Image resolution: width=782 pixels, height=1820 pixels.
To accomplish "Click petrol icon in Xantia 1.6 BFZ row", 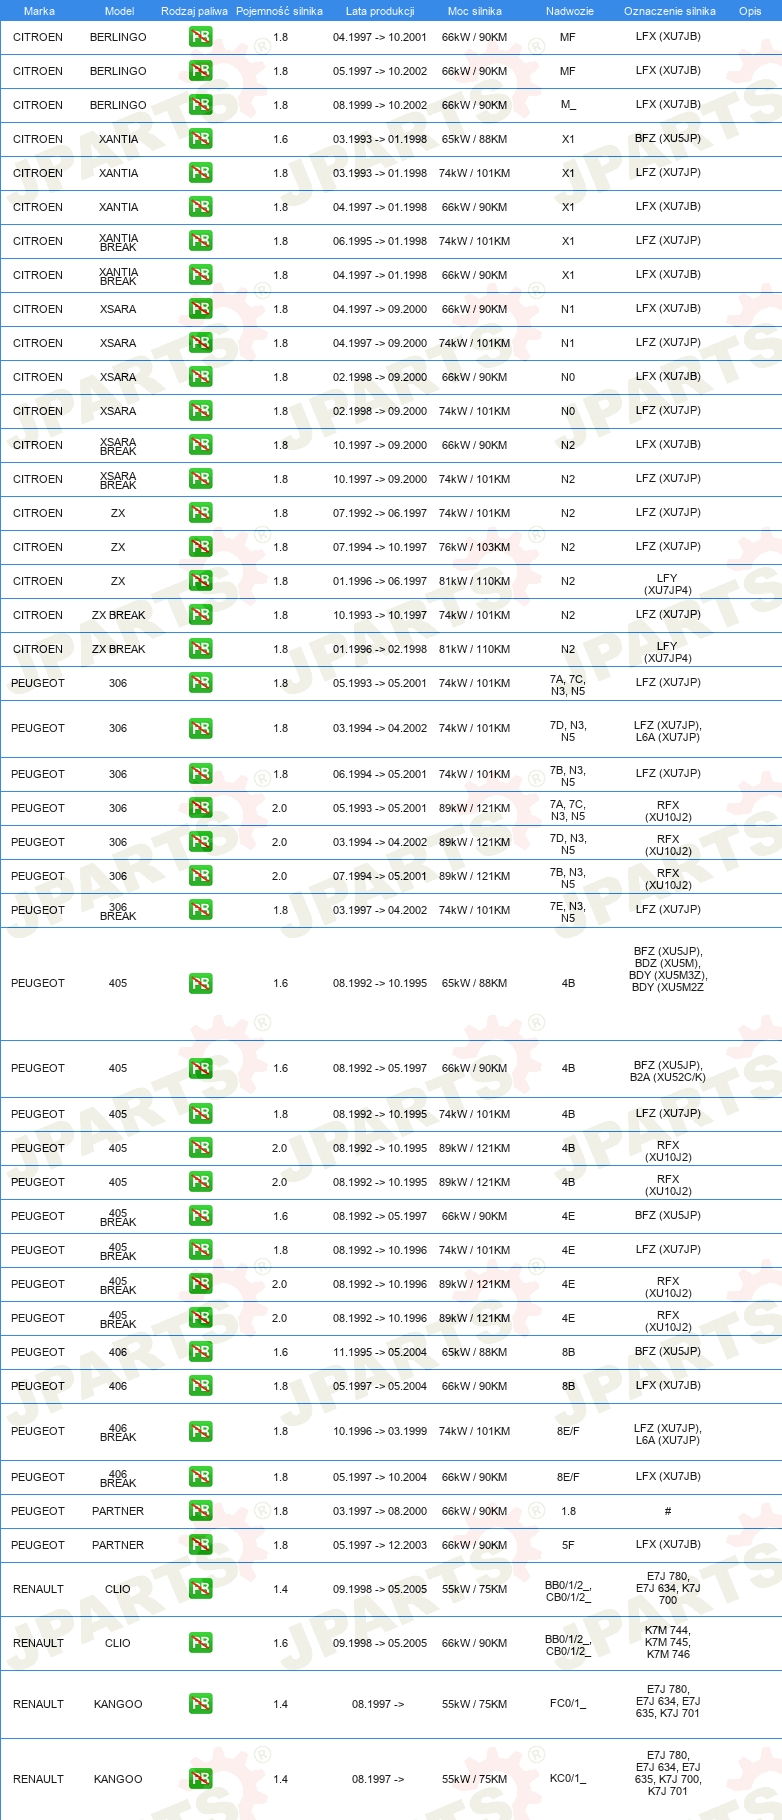I will pos(200,139).
